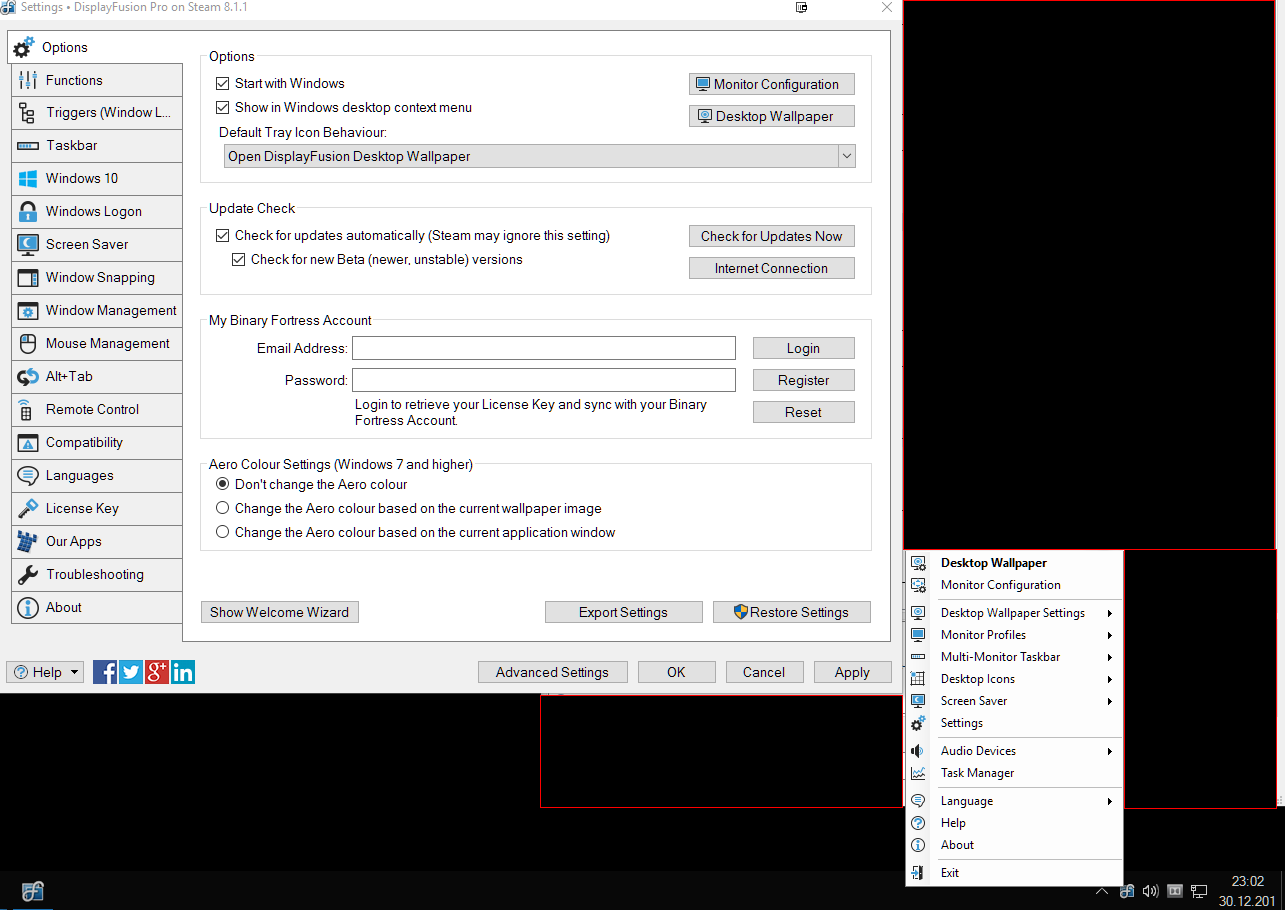This screenshot has height=910, width=1285.
Task: Click the Remote Control icon in sidebar
Action: 28,410
